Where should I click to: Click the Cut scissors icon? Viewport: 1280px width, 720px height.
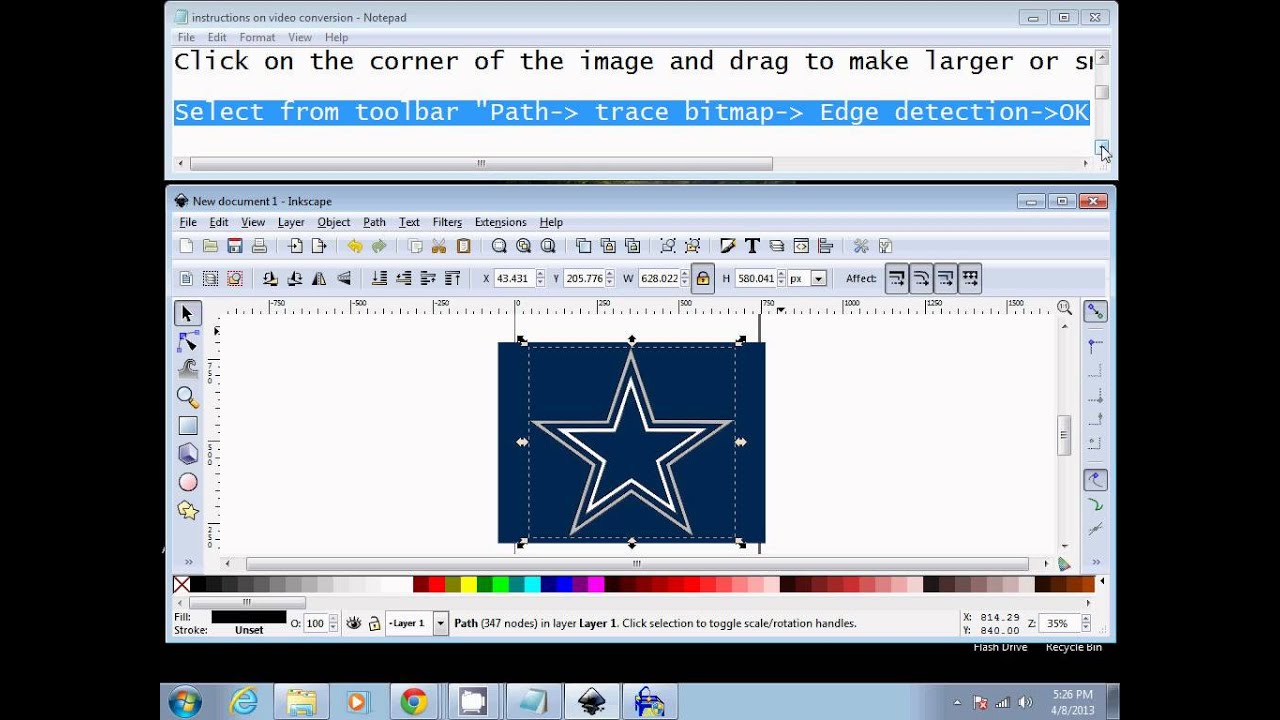438,246
